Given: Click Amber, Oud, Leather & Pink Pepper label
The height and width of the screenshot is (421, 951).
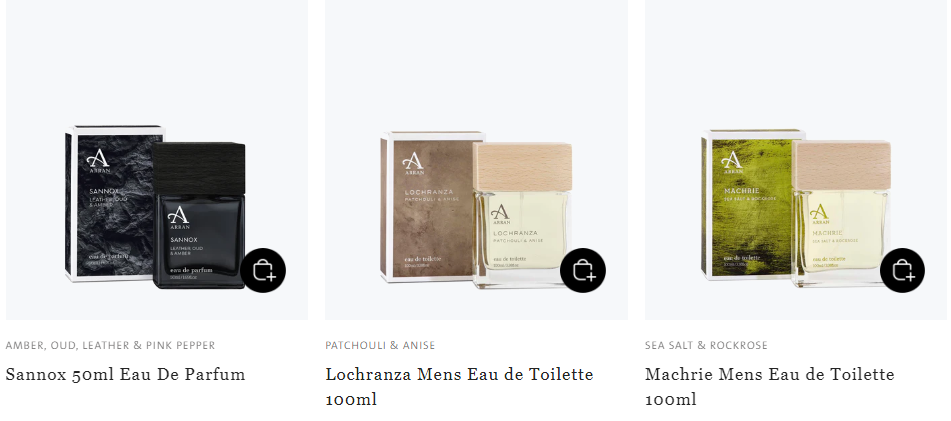Looking at the screenshot, I should [110, 346].
